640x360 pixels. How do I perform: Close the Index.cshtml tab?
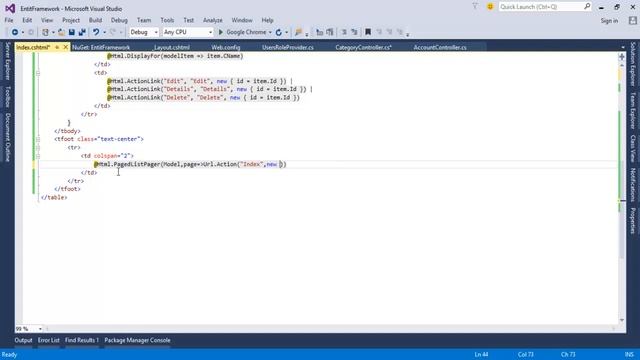[x=65, y=47]
